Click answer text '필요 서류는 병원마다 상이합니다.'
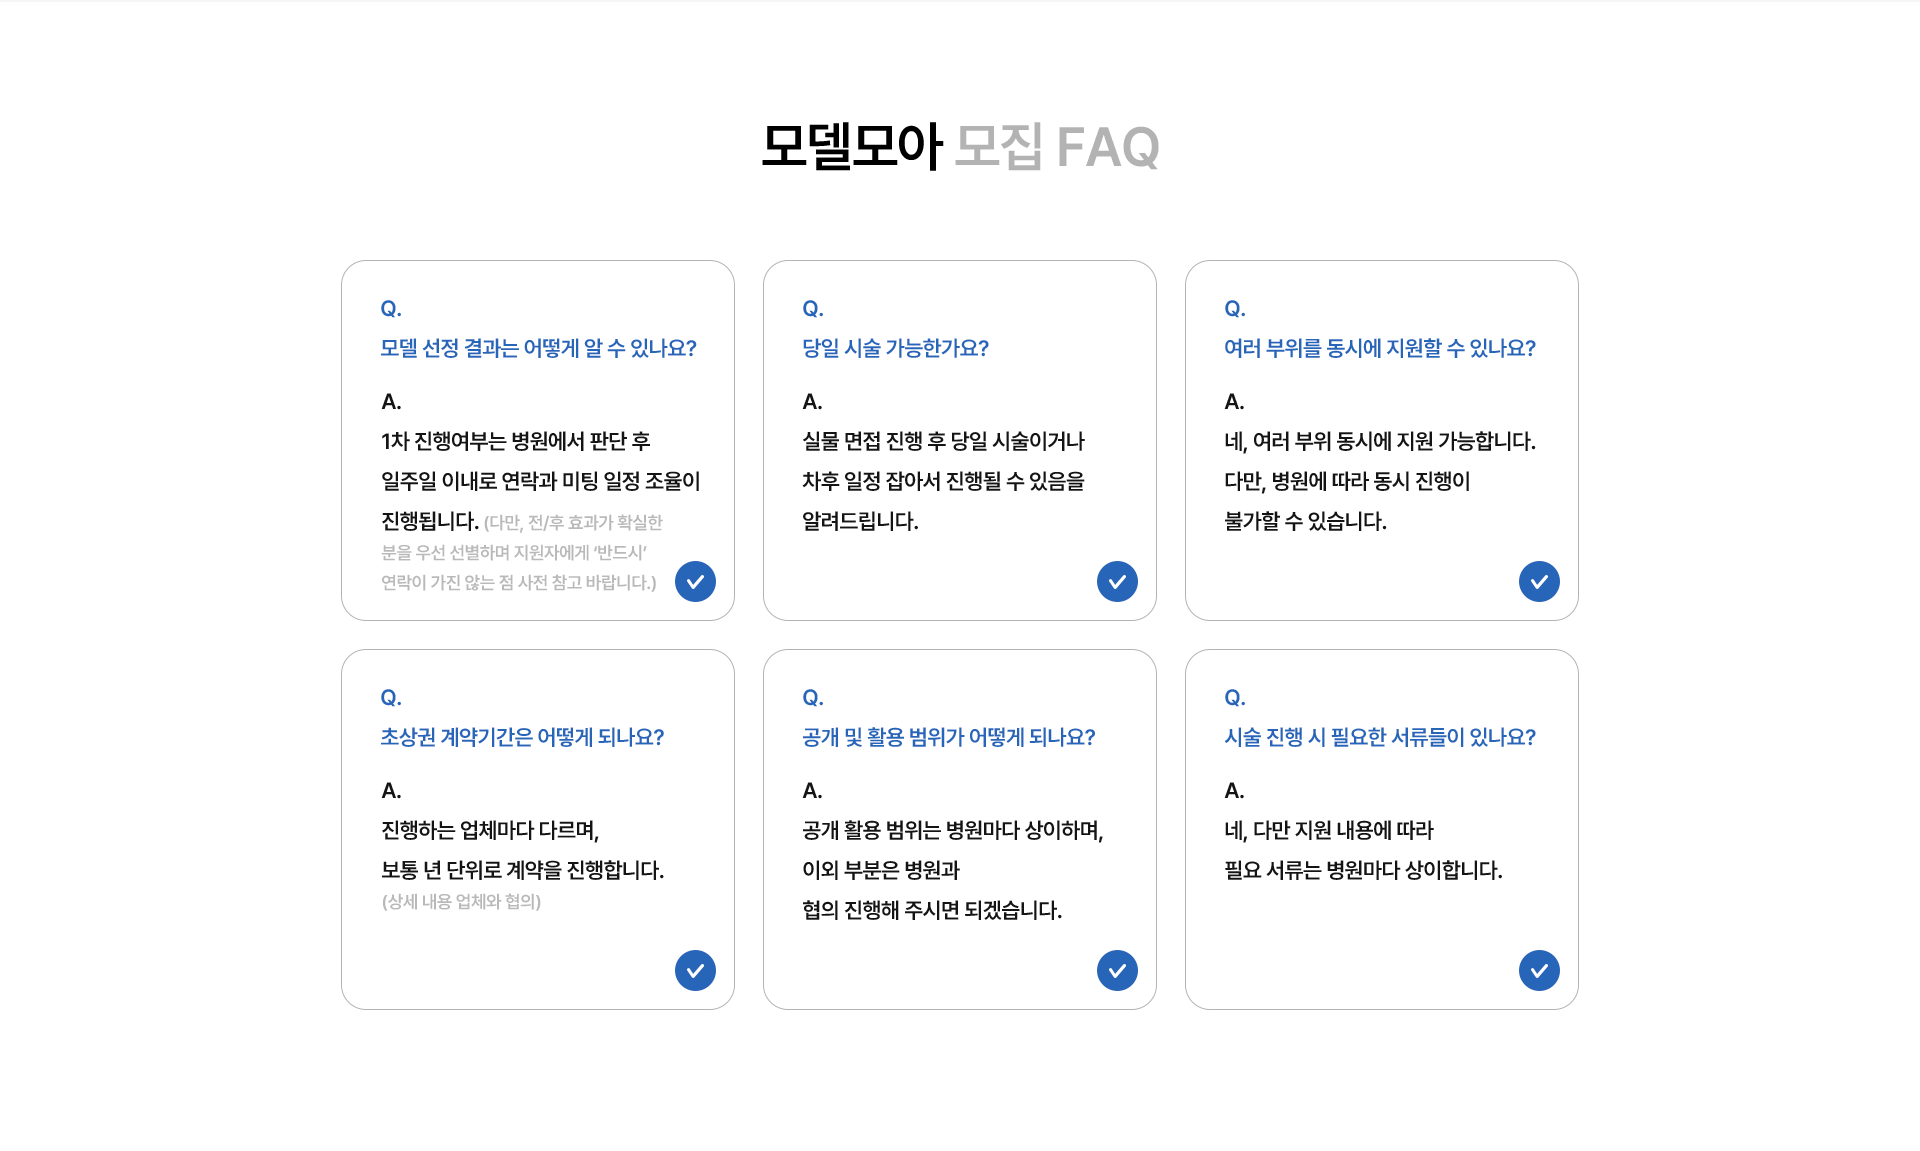 pyautogui.click(x=1363, y=870)
